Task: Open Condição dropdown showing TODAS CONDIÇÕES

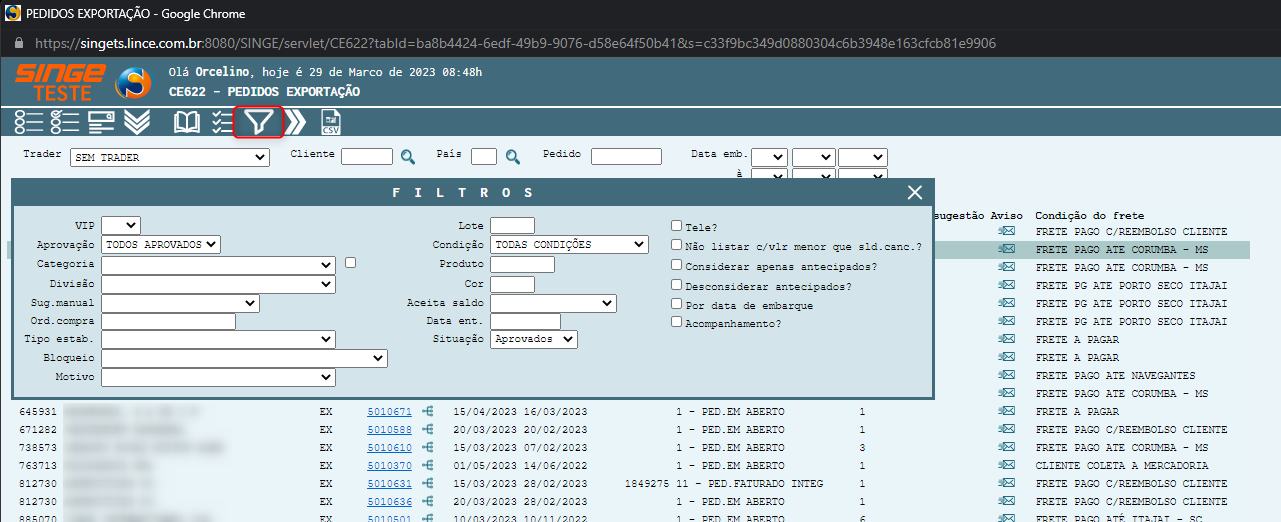Action: (569, 244)
